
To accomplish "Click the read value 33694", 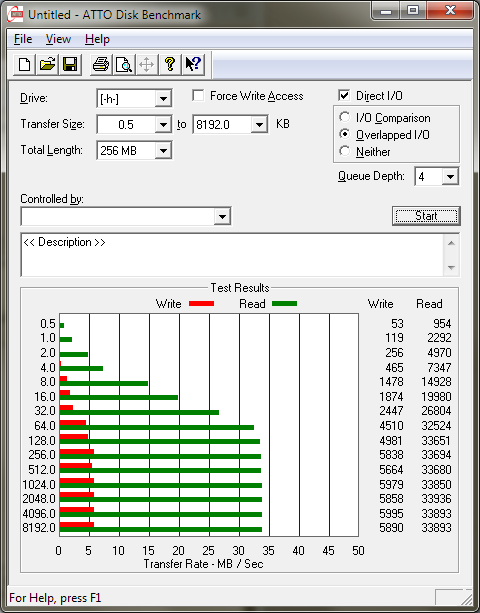I will click(436, 455).
